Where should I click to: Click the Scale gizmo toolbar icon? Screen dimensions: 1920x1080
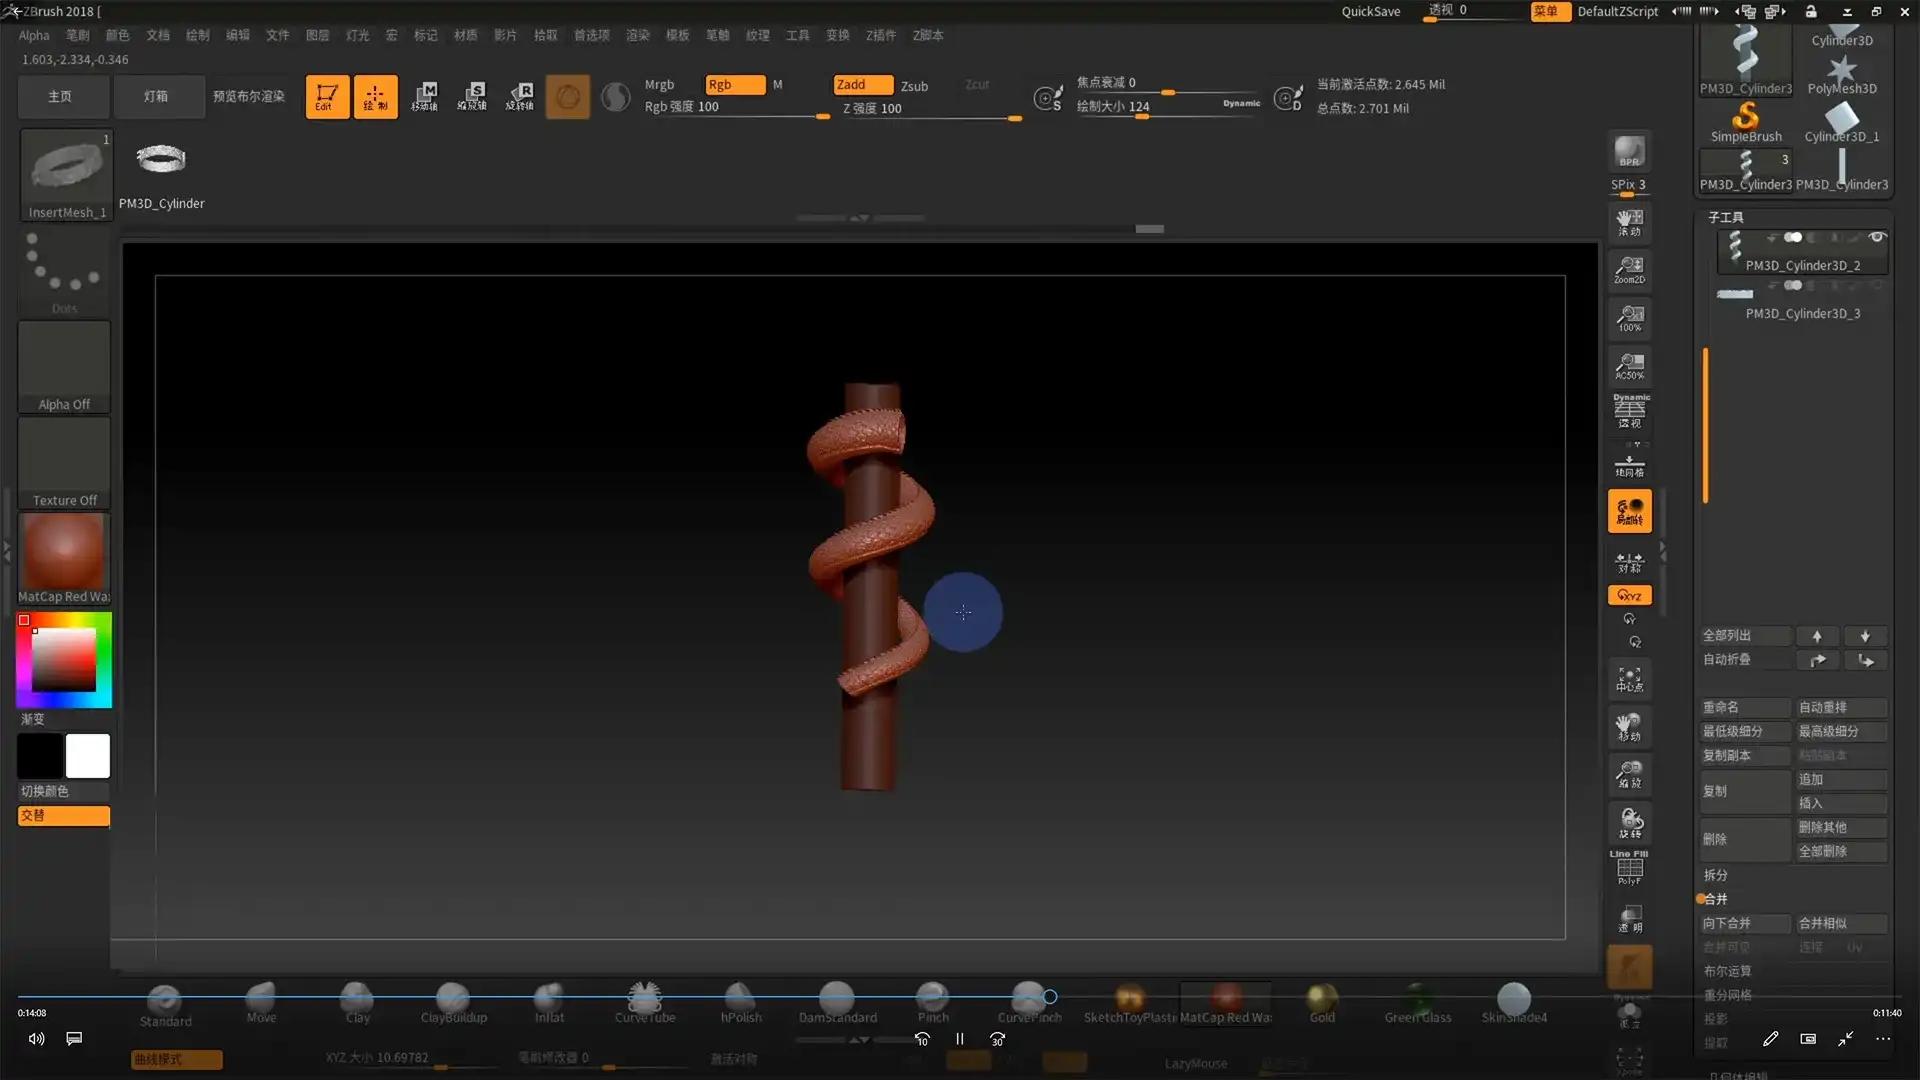tap(472, 97)
